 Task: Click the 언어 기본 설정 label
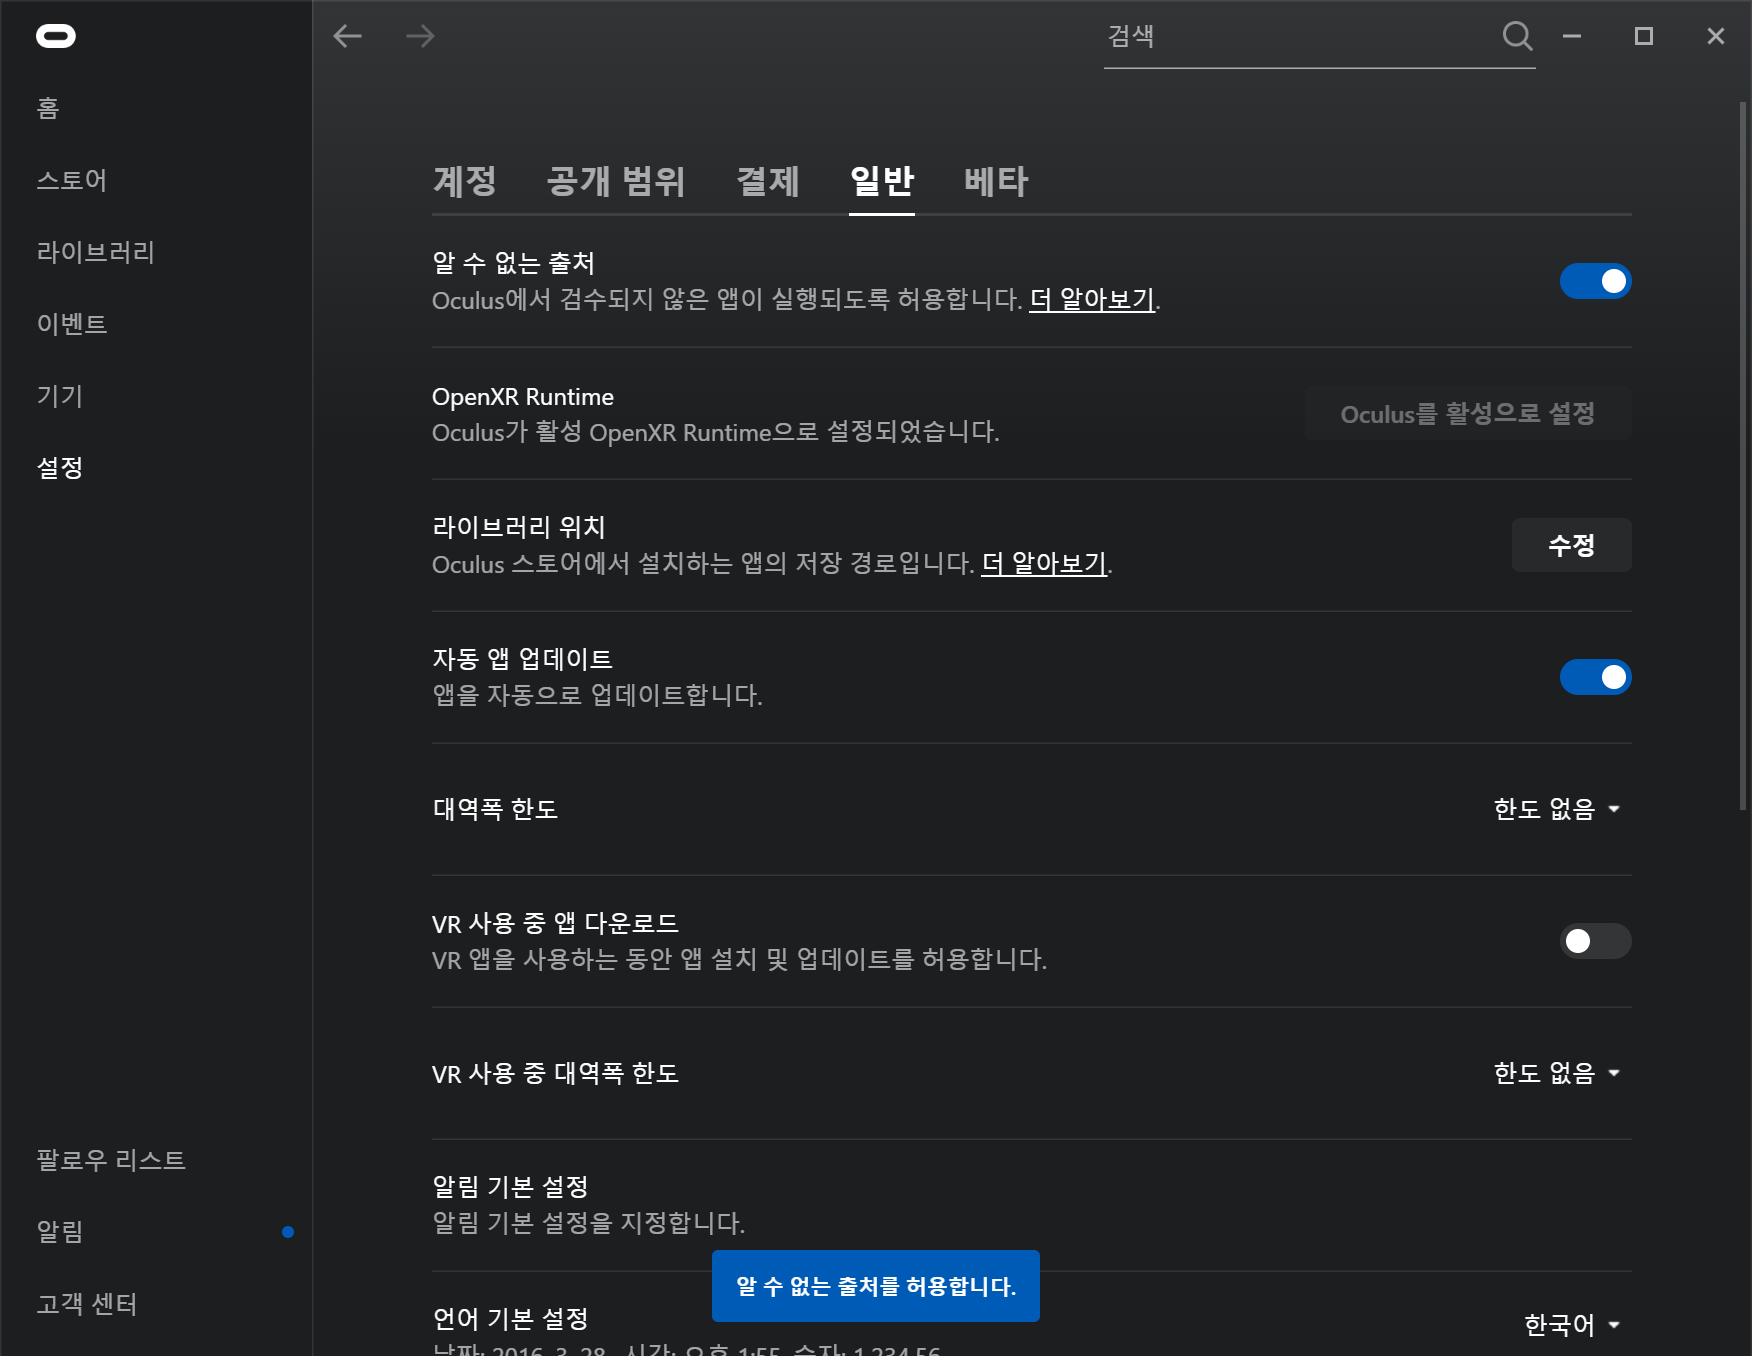pyautogui.click(x=511, y=1319)
